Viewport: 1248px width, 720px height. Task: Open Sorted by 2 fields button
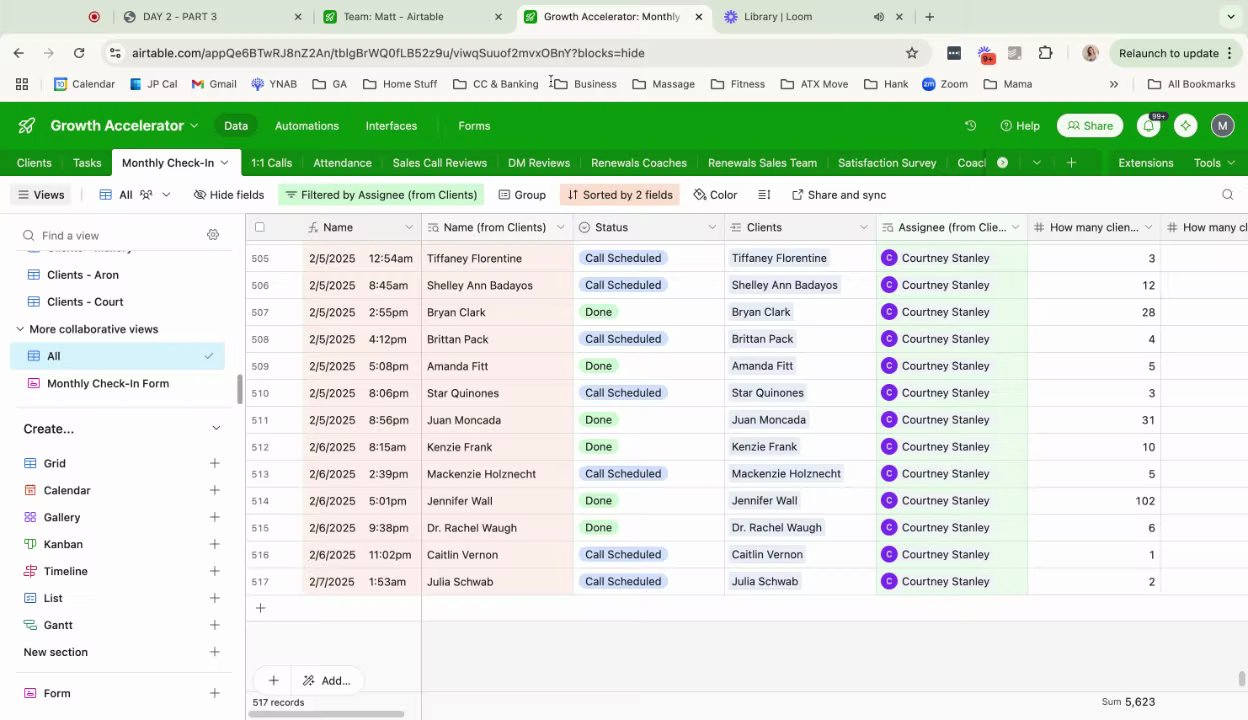(x=621, y=195)
